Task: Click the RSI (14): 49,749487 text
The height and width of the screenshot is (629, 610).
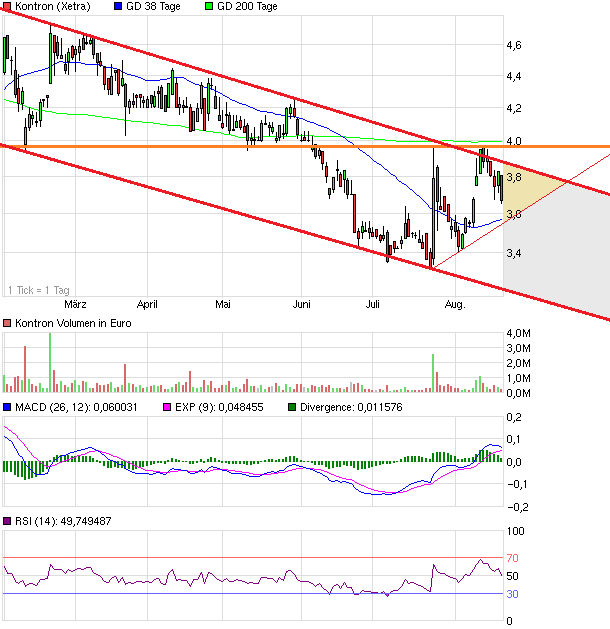Action: point(63,521)
